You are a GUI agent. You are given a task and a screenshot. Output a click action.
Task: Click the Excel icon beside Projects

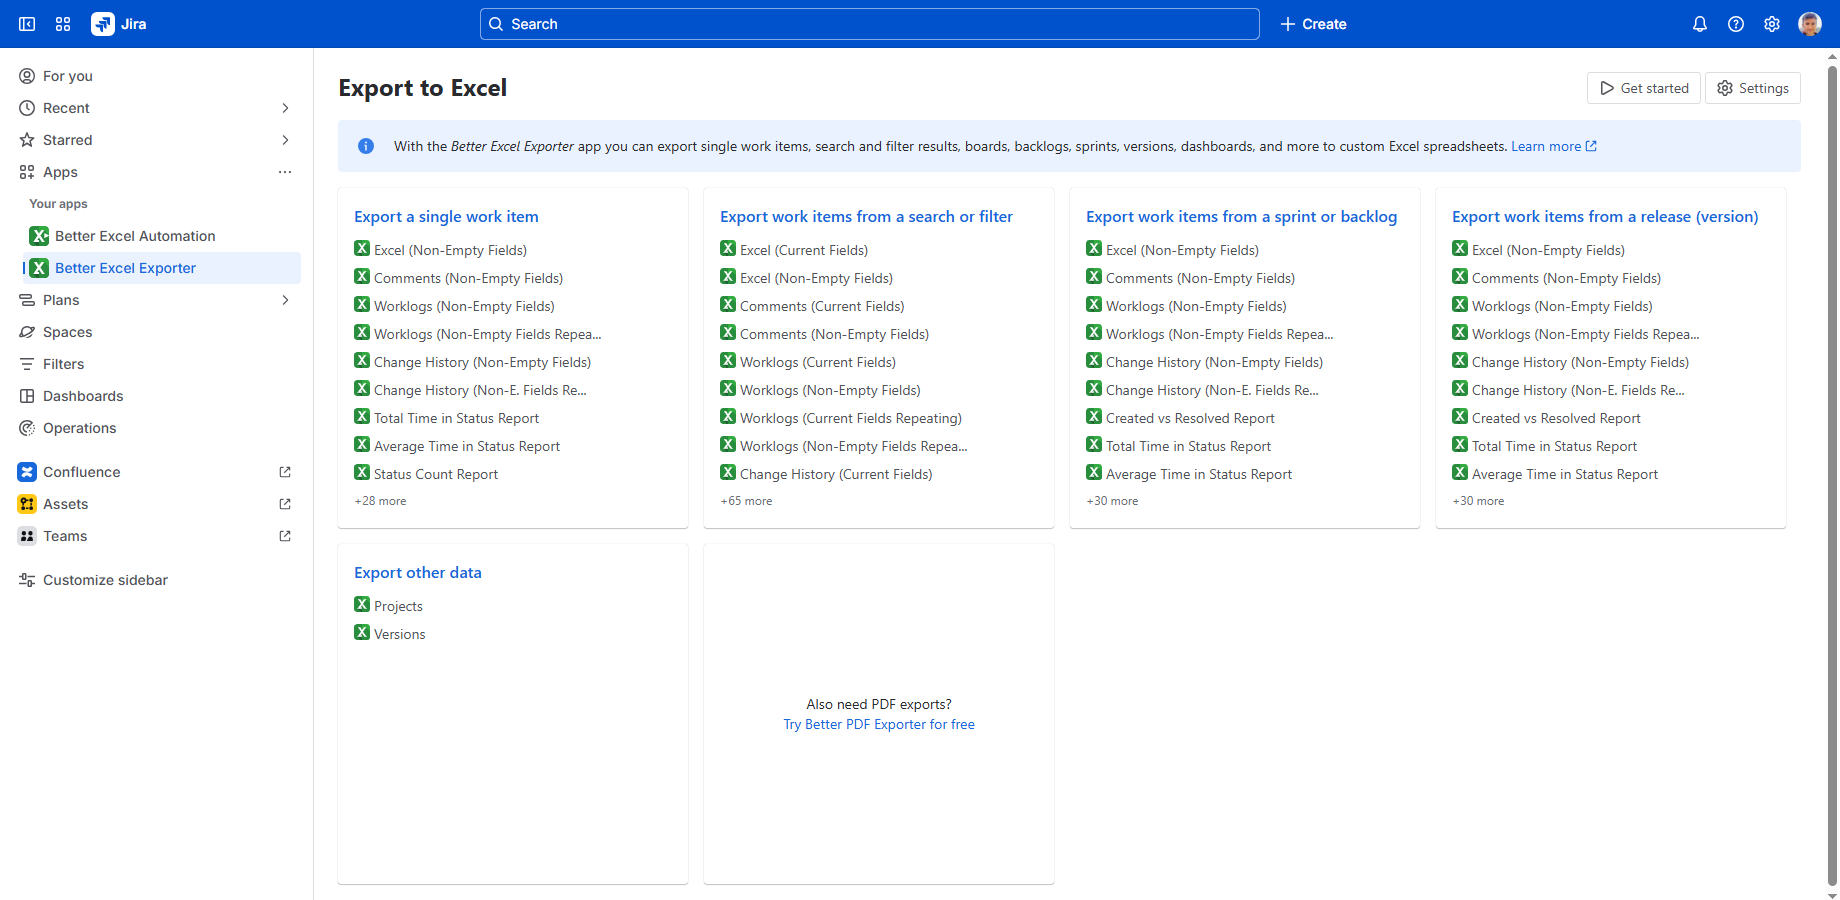tap(362, 605)
